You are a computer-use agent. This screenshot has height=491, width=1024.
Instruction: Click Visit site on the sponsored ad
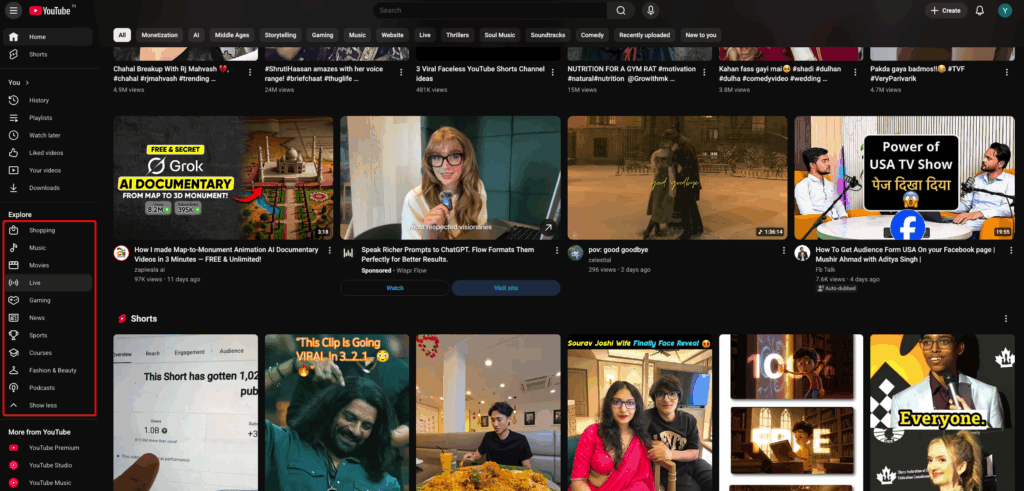point(506,288)
